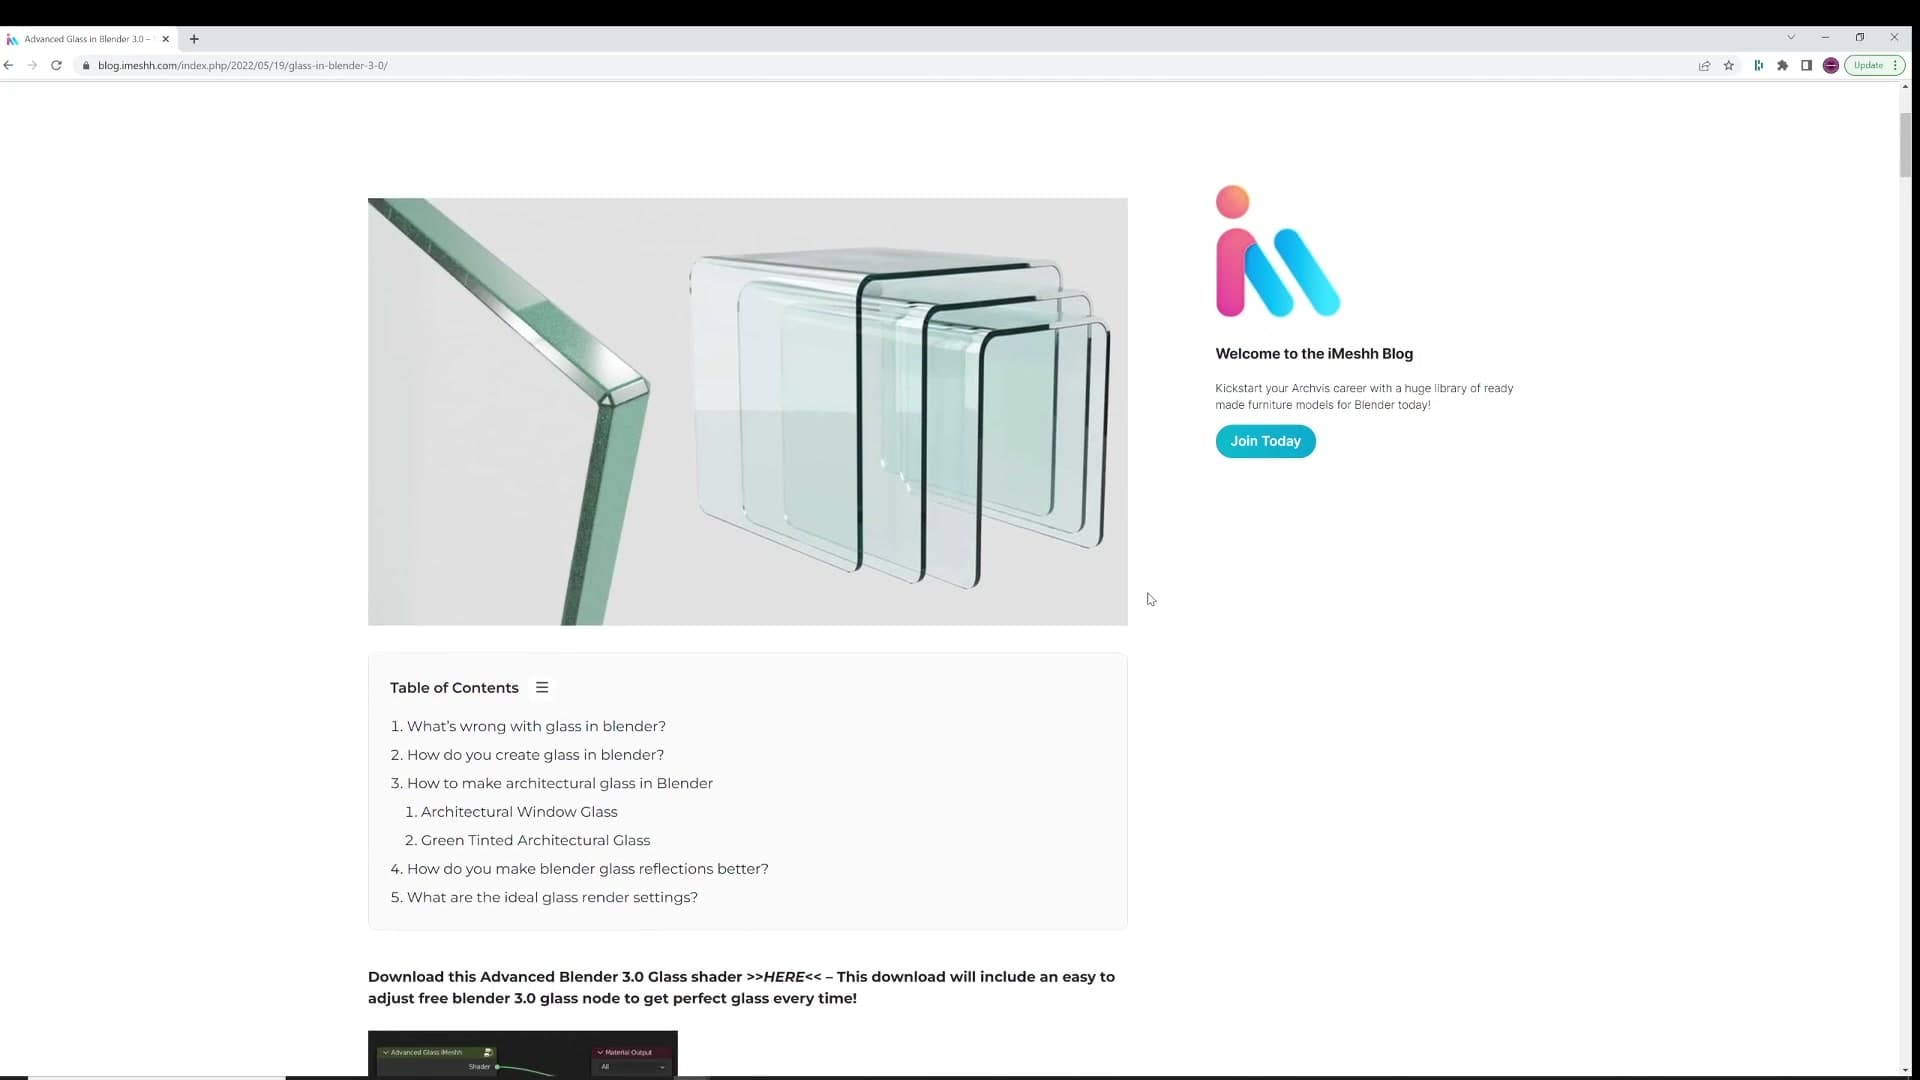Viewport: 1920px width, 1080px height.
Task: Open 'What are the ideal glass render settings?'
Action: 552,897
